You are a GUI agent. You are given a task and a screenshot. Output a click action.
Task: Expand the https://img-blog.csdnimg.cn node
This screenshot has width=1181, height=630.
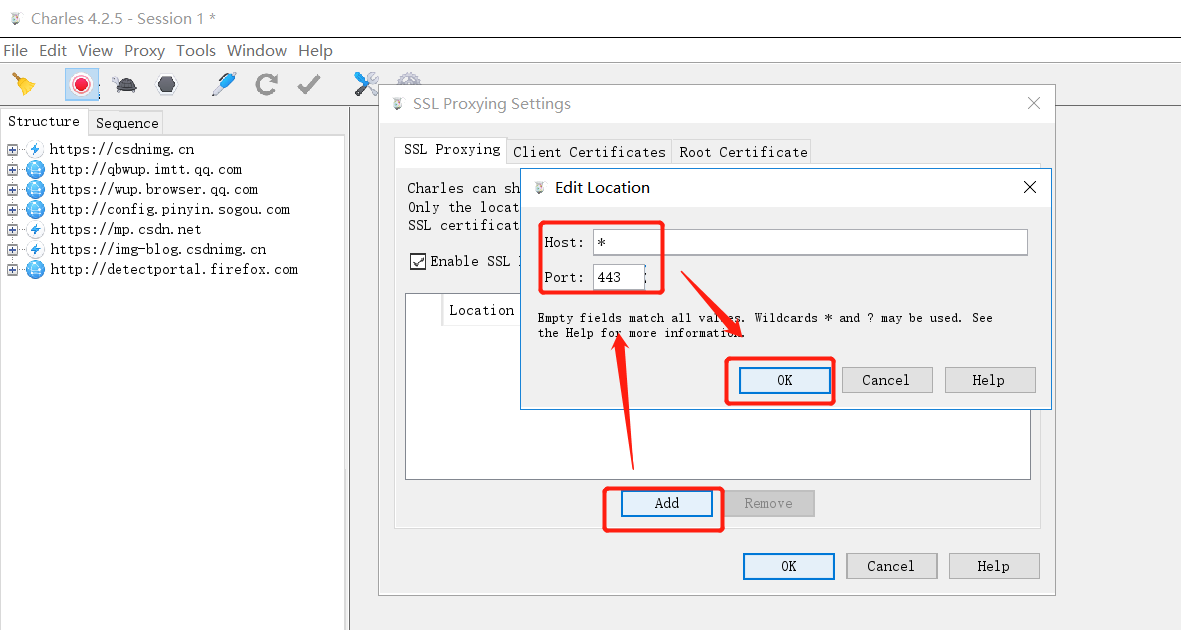(12, 249)
